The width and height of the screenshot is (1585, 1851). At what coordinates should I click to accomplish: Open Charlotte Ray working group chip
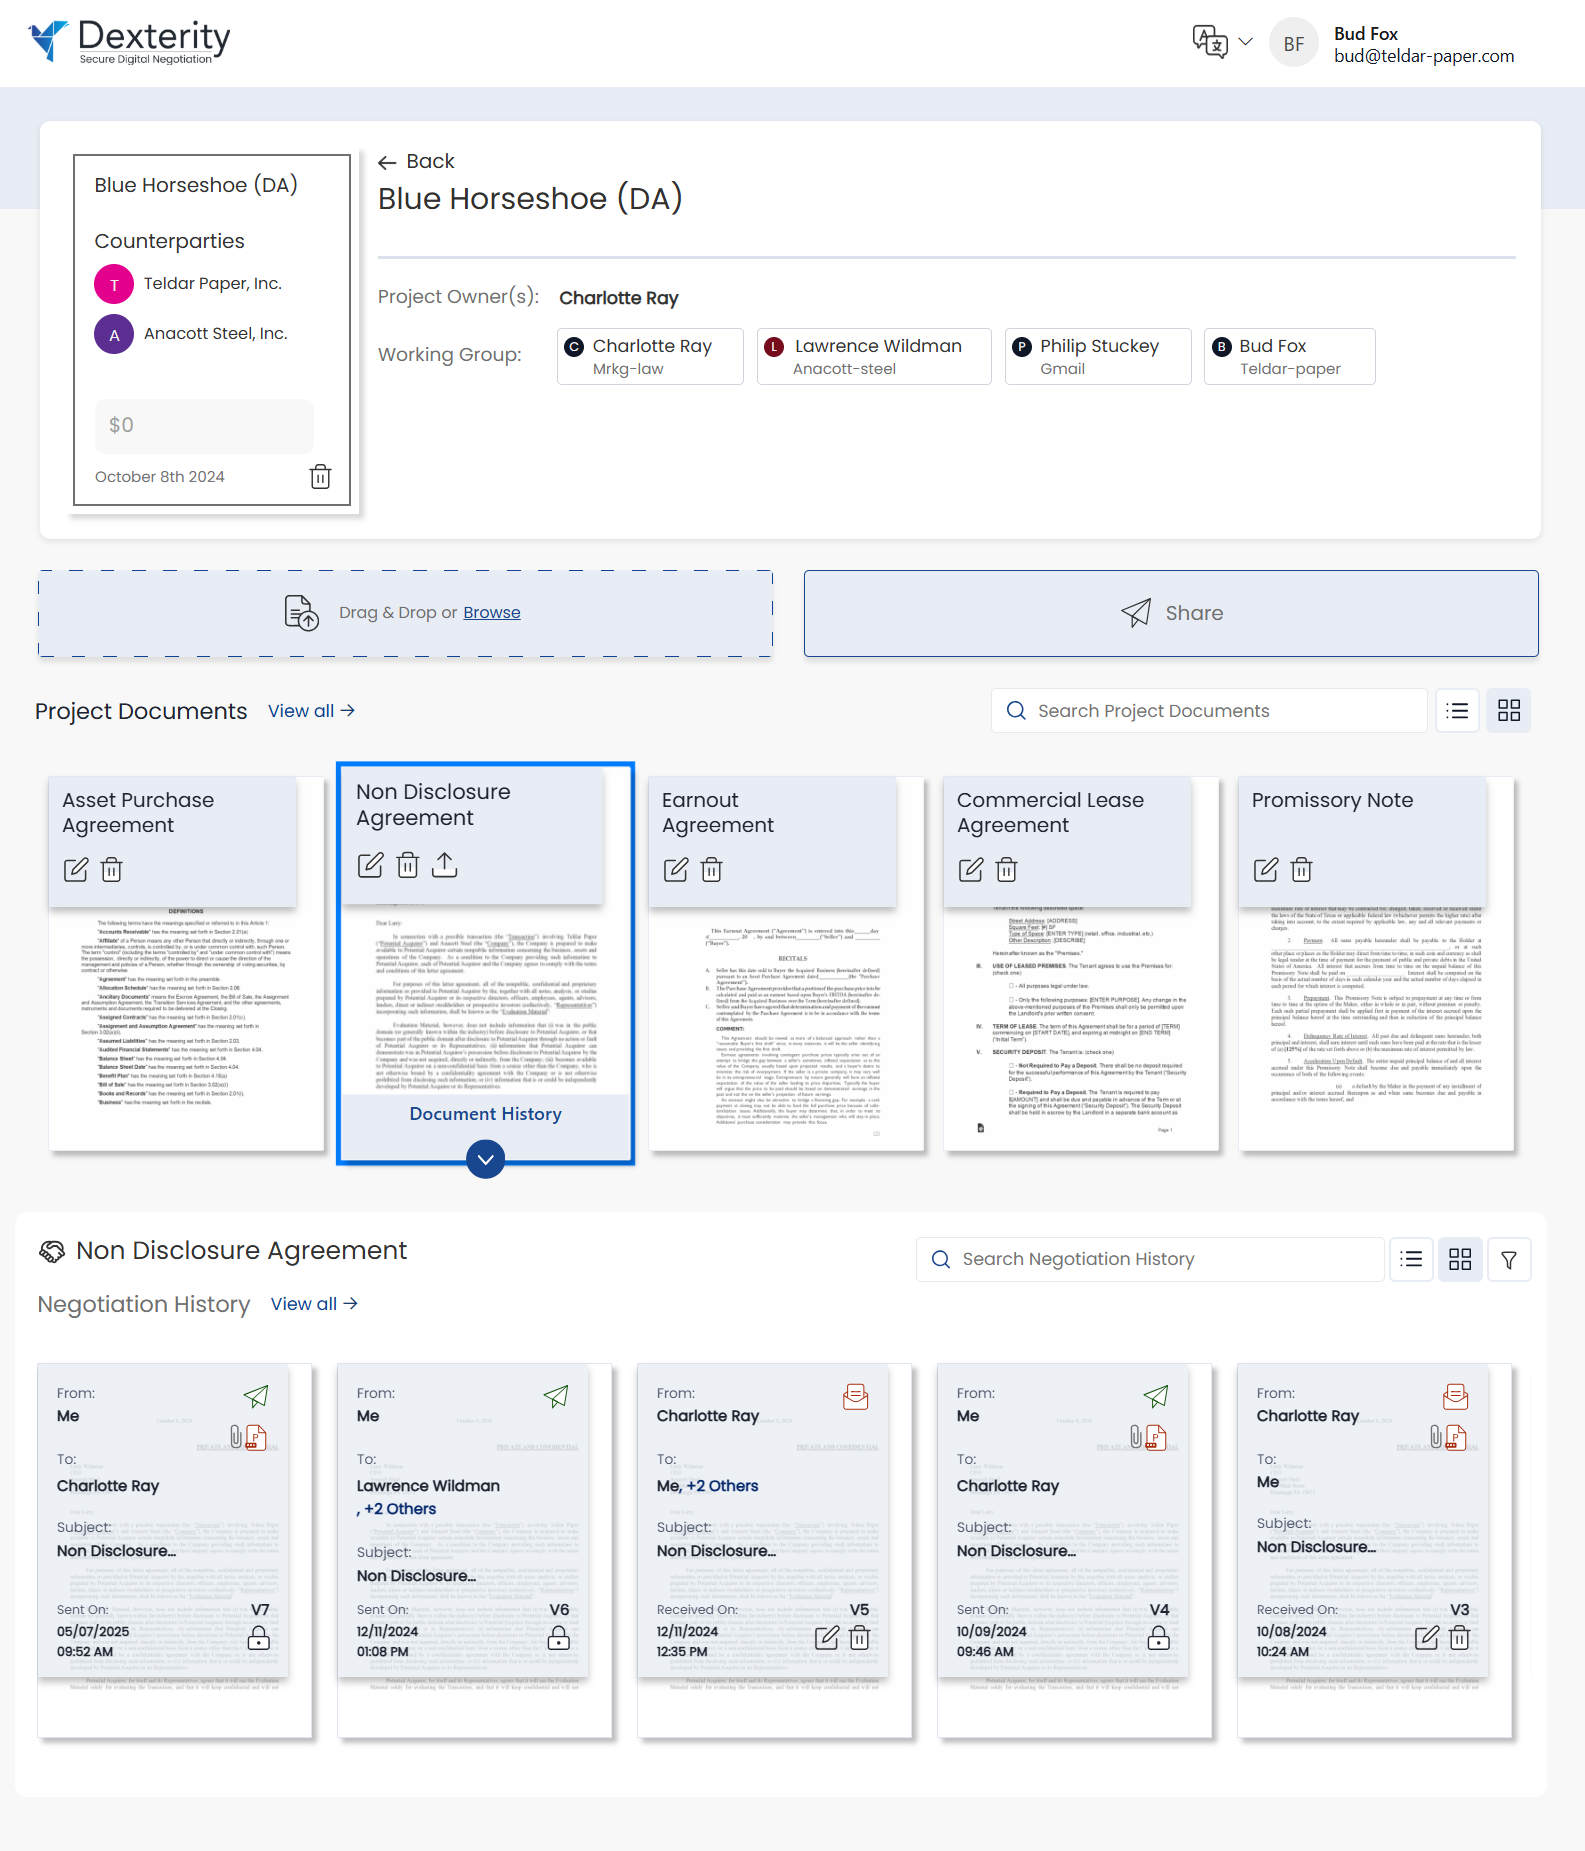[x=650, y=356]
